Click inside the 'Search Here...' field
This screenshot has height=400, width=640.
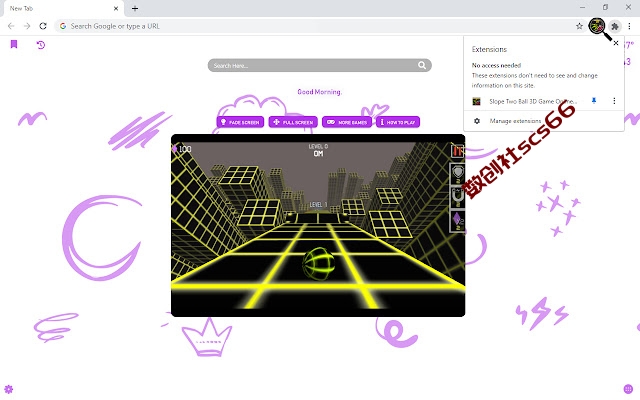pos(319,65)
